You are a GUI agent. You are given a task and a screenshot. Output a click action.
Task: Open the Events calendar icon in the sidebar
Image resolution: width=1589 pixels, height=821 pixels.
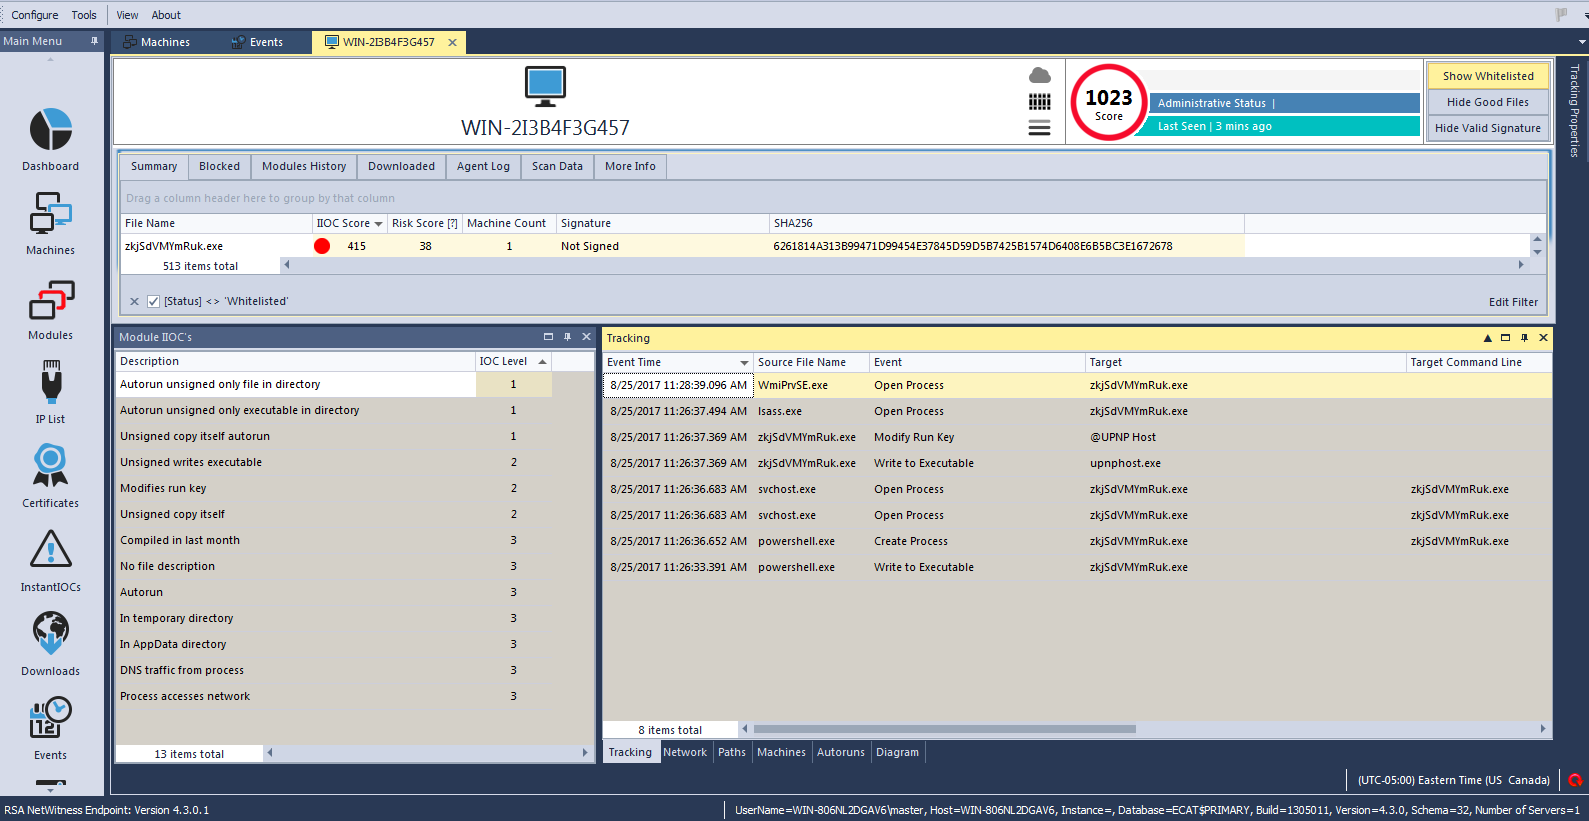pos(50,719)
